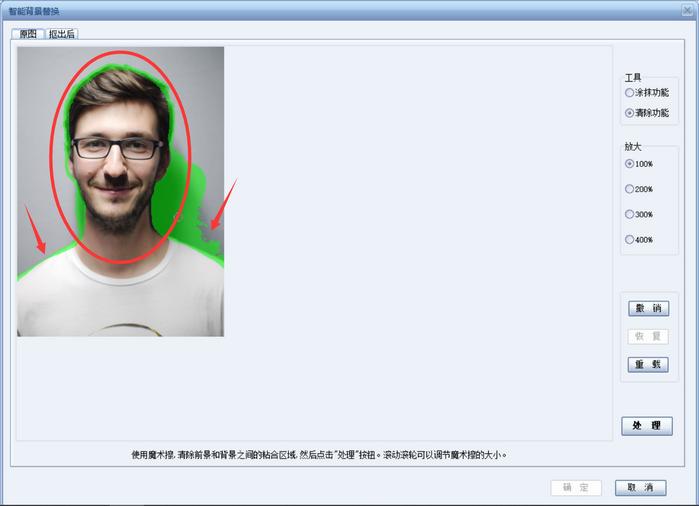Click the 确定 confirm button
Viewport: 699px width, 506px height.
coord(576,488)
